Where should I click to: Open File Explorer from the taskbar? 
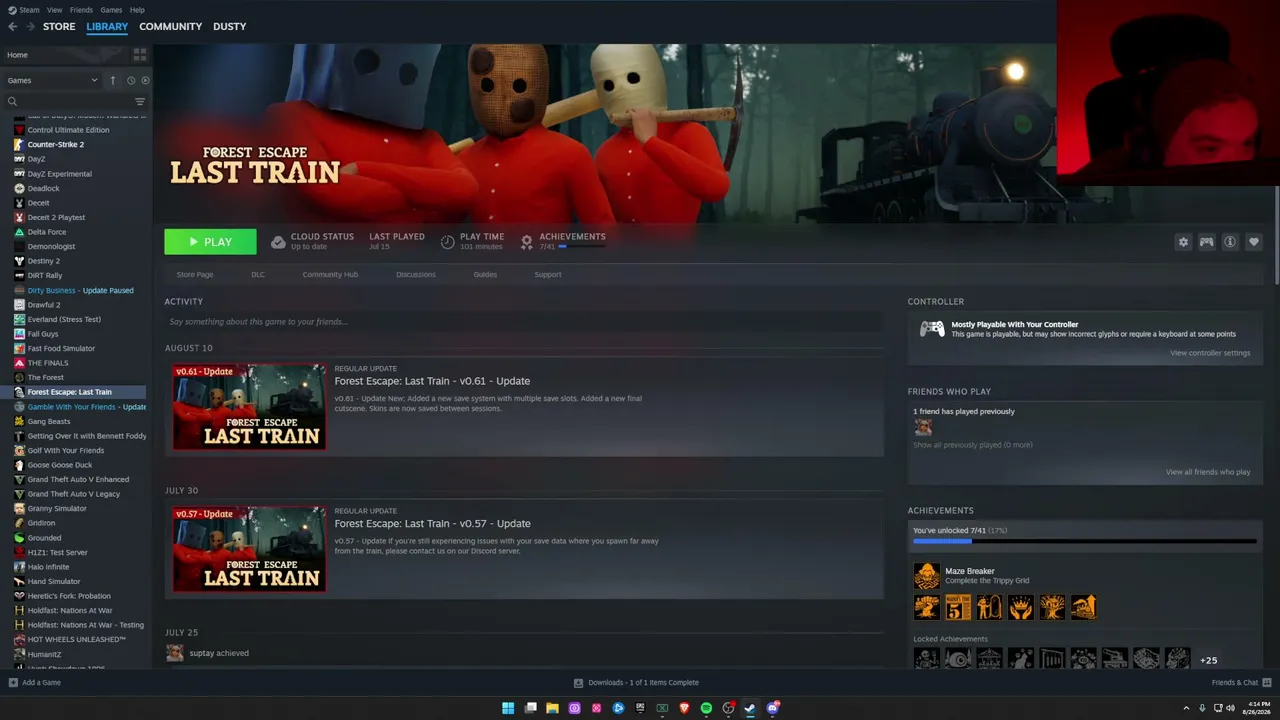tap(552, 708)
